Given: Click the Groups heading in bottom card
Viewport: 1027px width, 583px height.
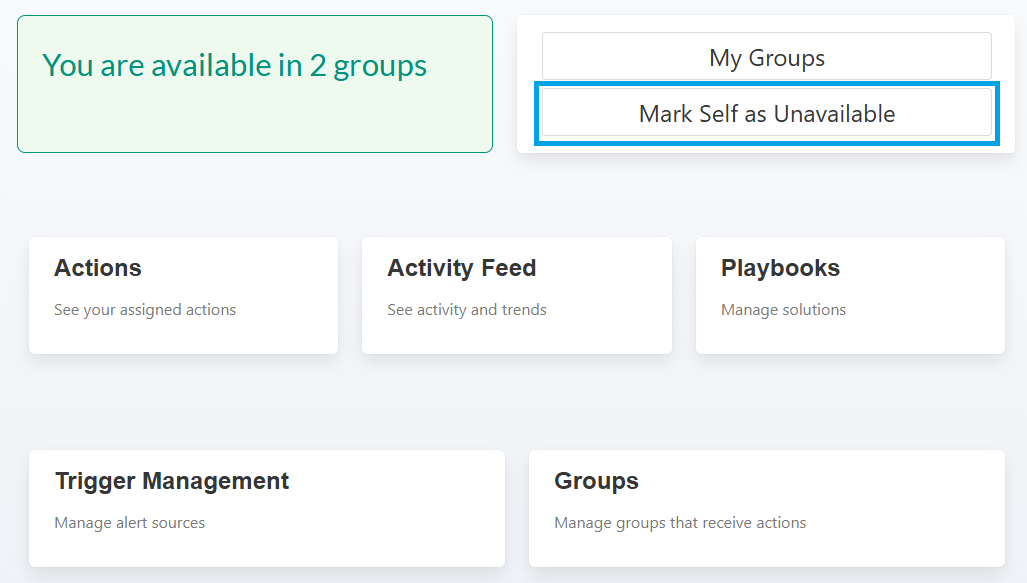Looking at the screenshot, I should tap(596, 481).
